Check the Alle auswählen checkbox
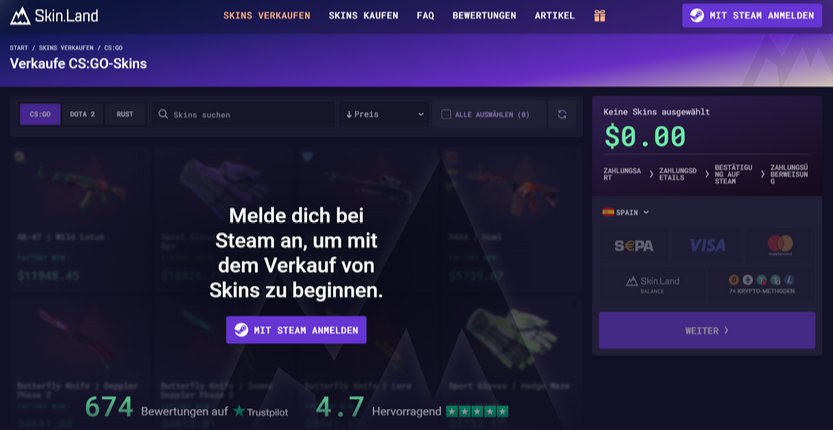The image size is (833, 430). (446, 114)
